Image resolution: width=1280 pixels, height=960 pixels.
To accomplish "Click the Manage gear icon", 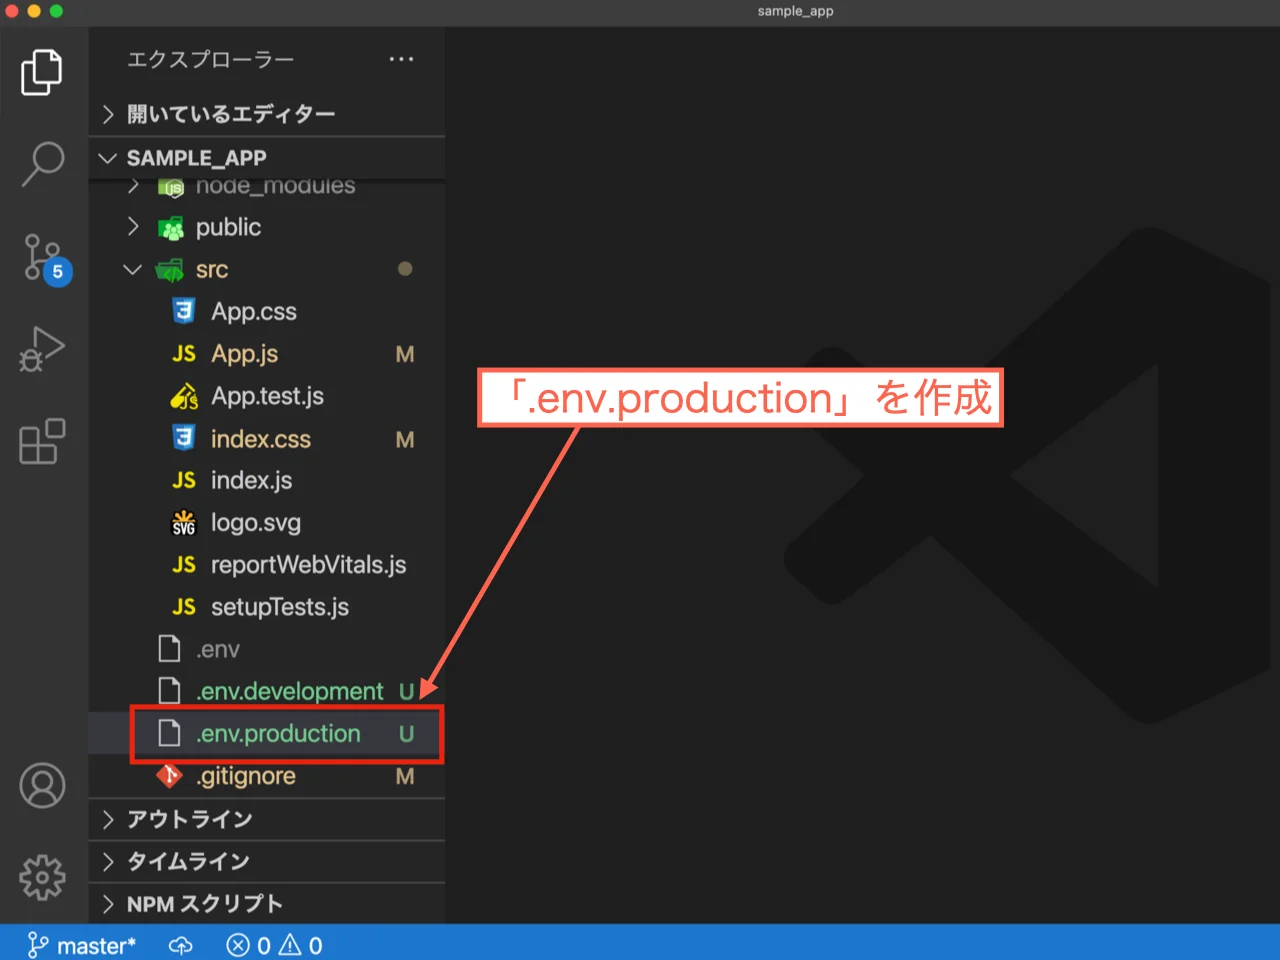I will tap(41, 877).
